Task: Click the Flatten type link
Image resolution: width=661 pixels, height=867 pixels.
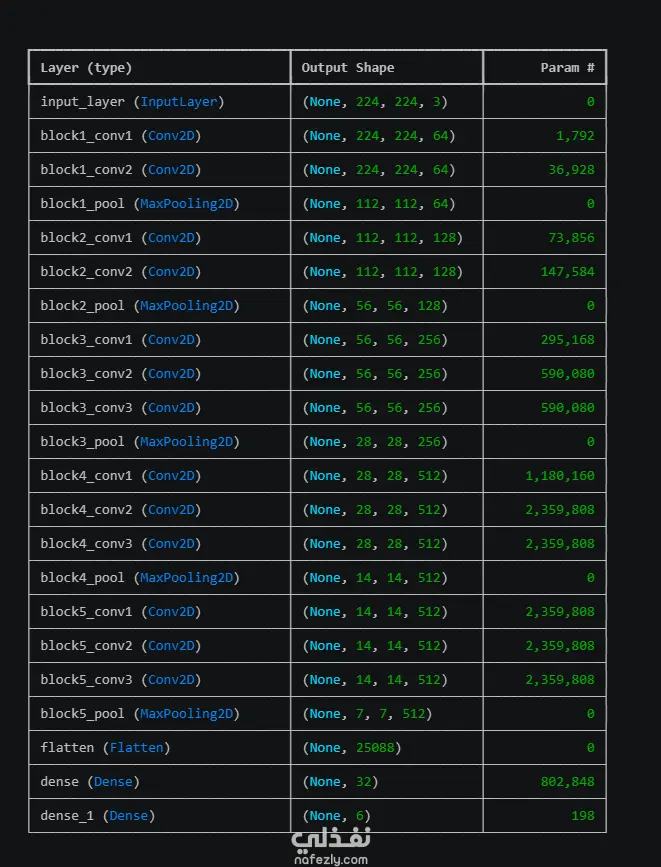Action: tap(137, 748)
